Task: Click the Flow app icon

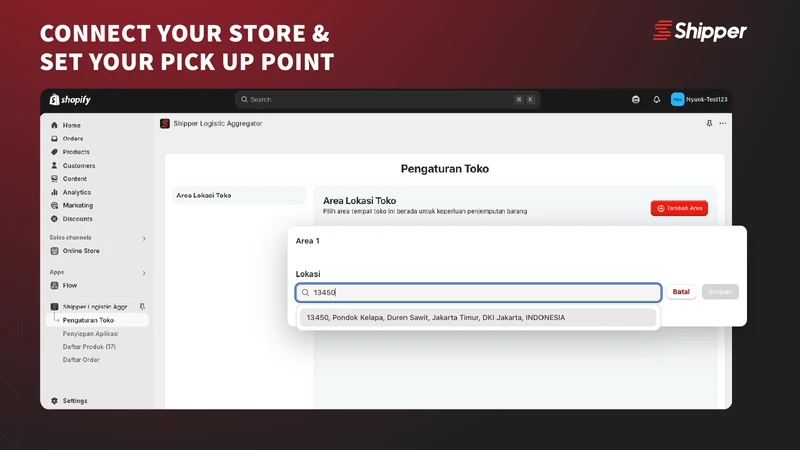Action: coord(54,286)
